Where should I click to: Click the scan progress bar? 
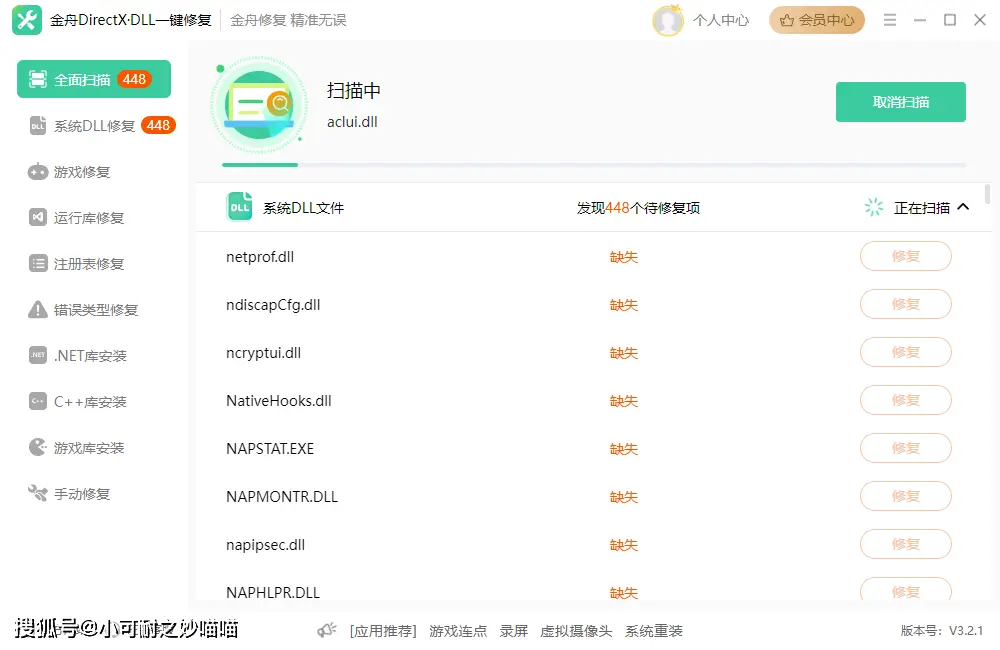click(x=593, y=164)
